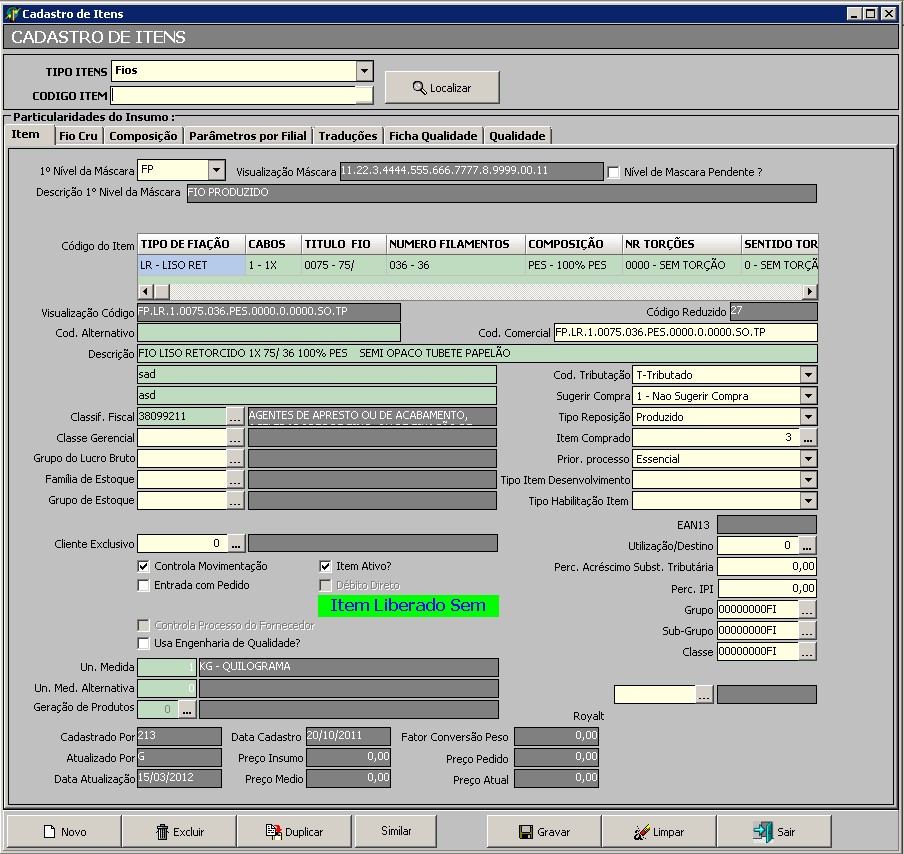Click the Novo blank page button
The width and height of the screenshot is (904, 854).
[63, 831]
